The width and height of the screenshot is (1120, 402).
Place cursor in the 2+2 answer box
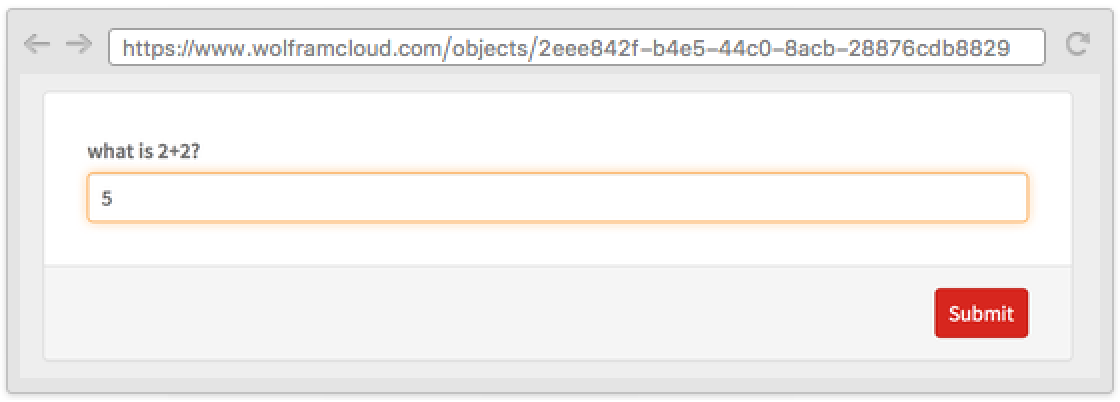tap(557, 198)
